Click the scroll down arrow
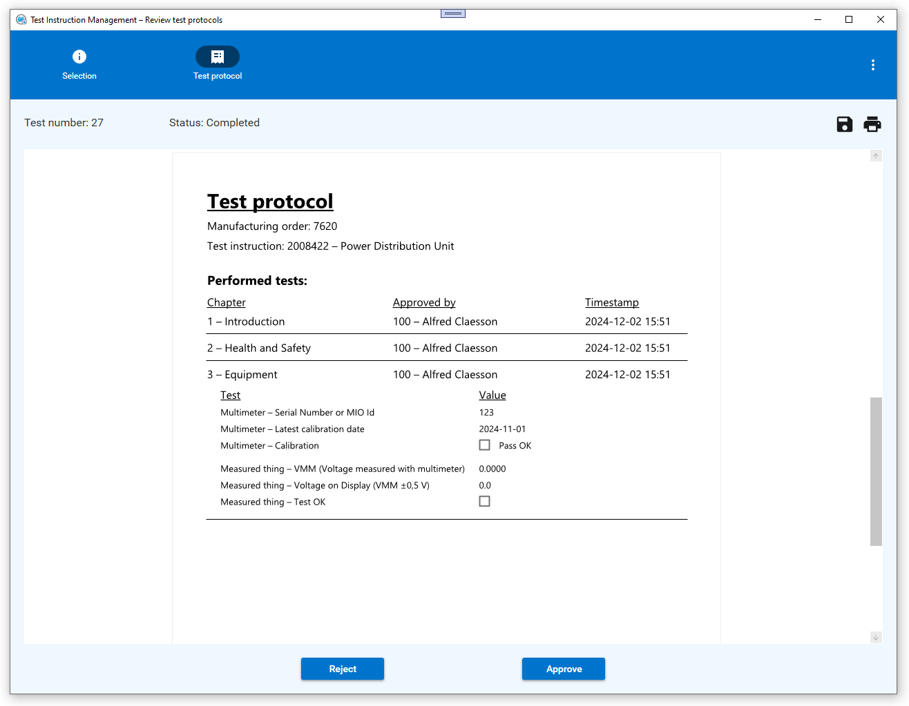This screenshot has width=909, height=706. 876,637
